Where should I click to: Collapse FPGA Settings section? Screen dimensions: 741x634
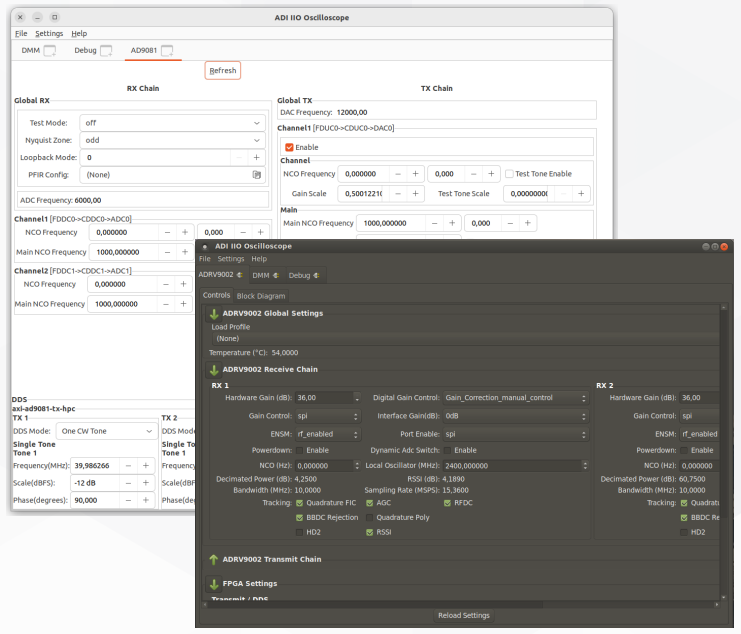[214, 584]
